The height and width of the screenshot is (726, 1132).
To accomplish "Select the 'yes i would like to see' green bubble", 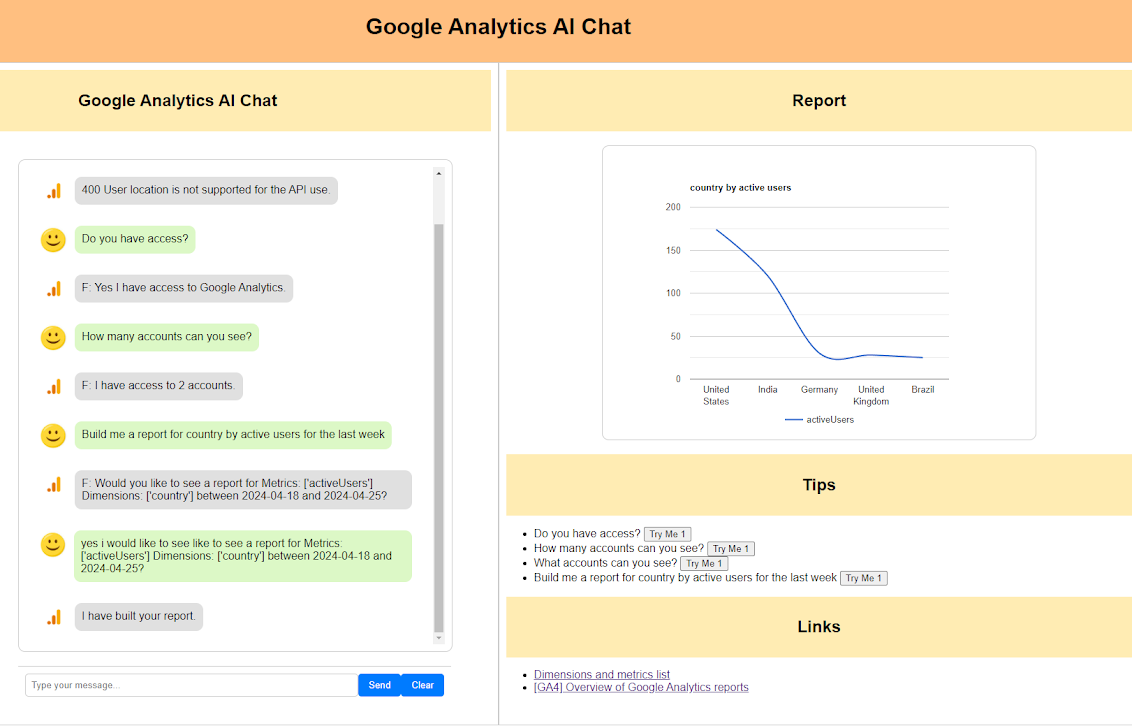I will tap(243, 556).
